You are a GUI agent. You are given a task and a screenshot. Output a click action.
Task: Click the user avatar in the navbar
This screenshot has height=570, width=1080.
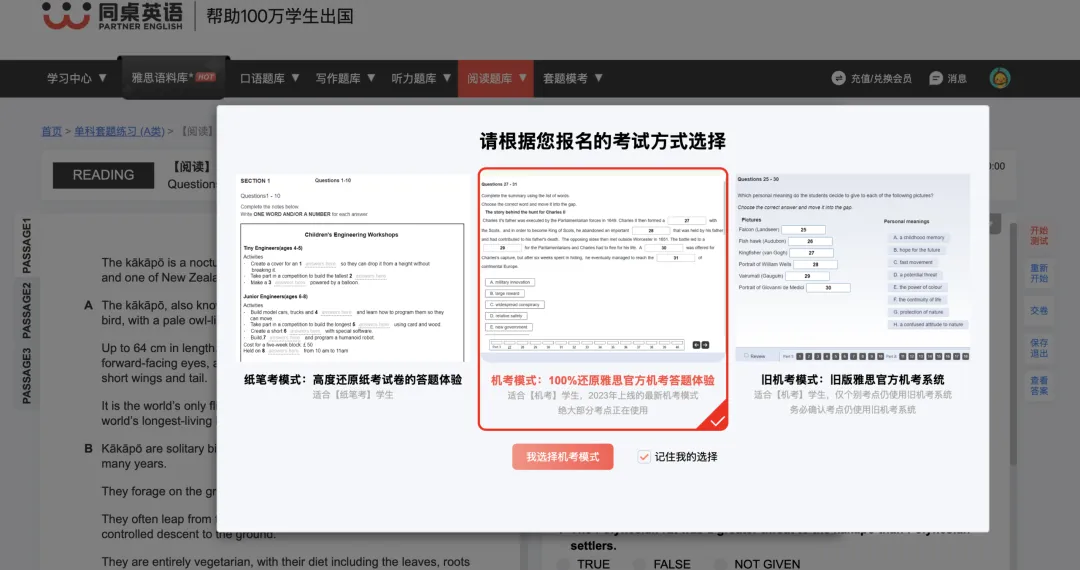[x=999, y=78]
